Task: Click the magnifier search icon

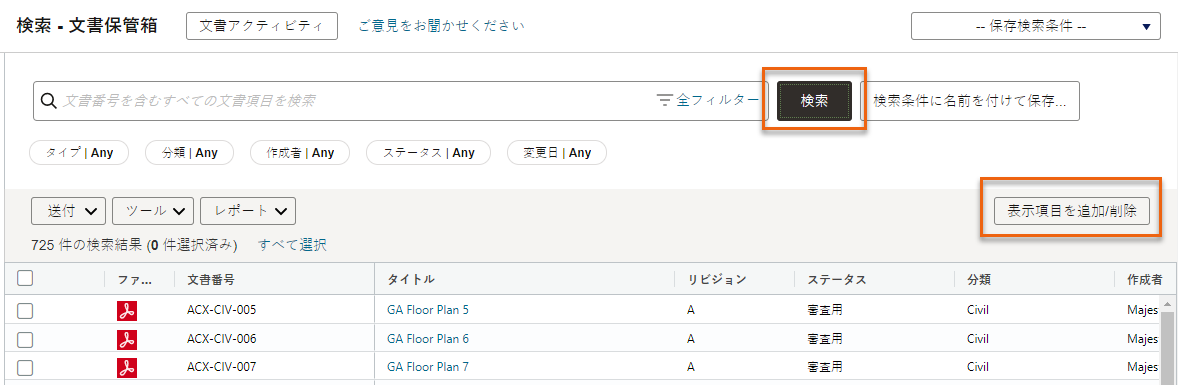Action: pyautogui.click(x=49, y=101)
